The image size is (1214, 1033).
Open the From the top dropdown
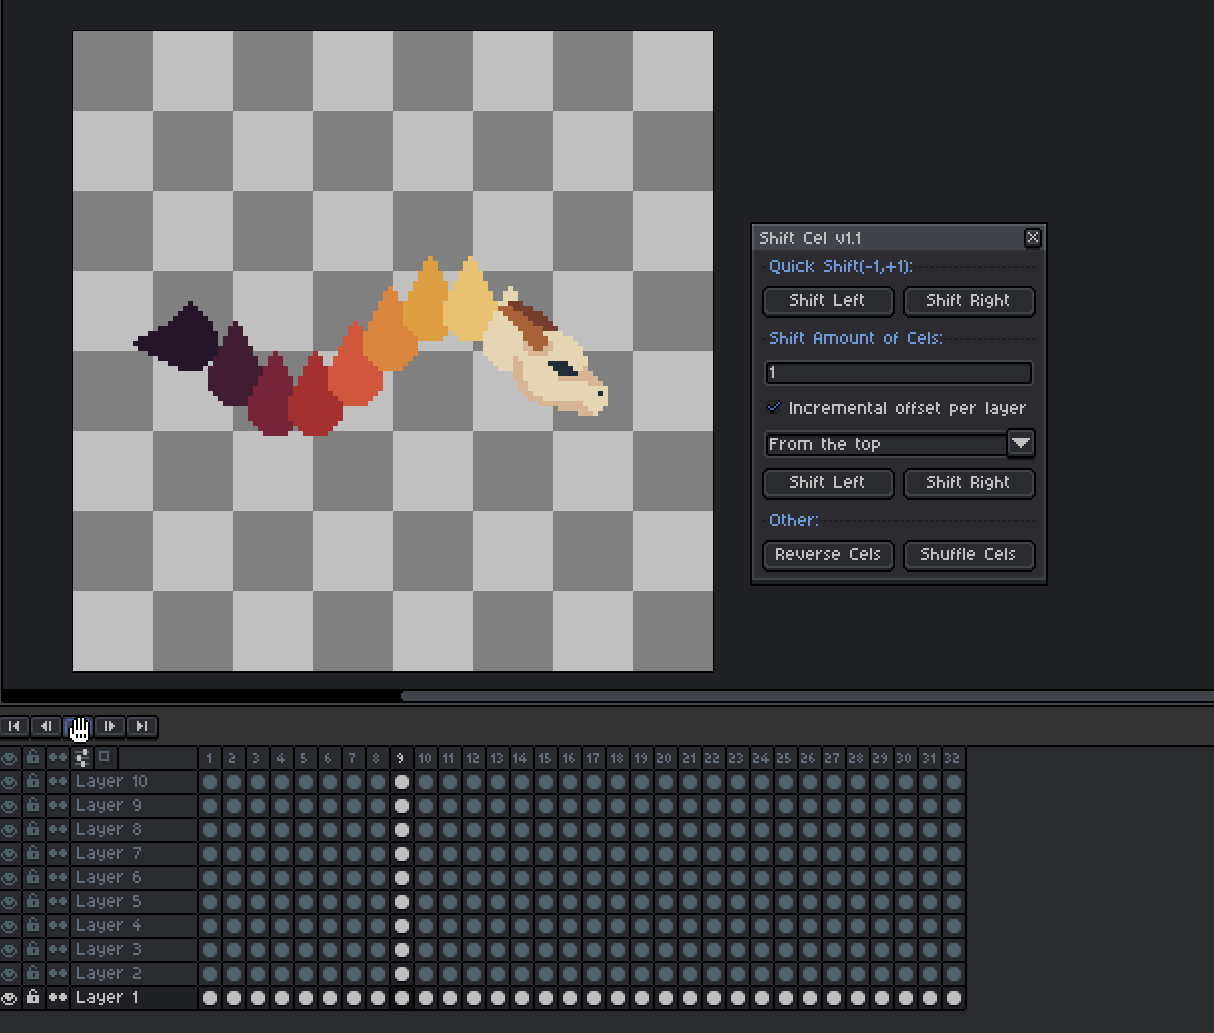(x=900, y=444)
